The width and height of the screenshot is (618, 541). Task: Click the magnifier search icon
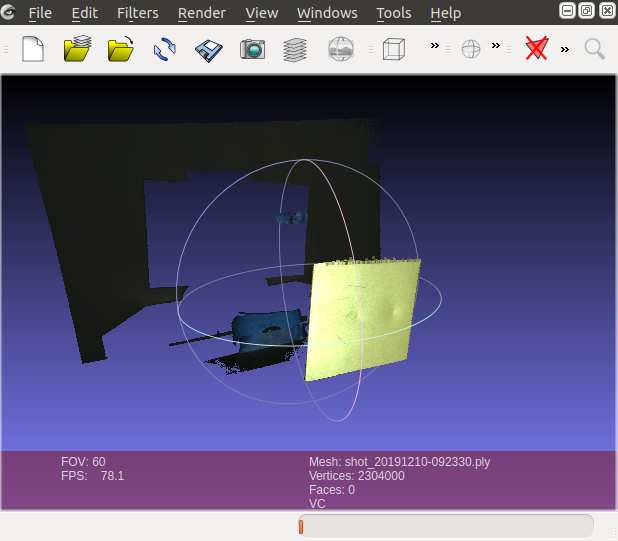pos(594,49)
